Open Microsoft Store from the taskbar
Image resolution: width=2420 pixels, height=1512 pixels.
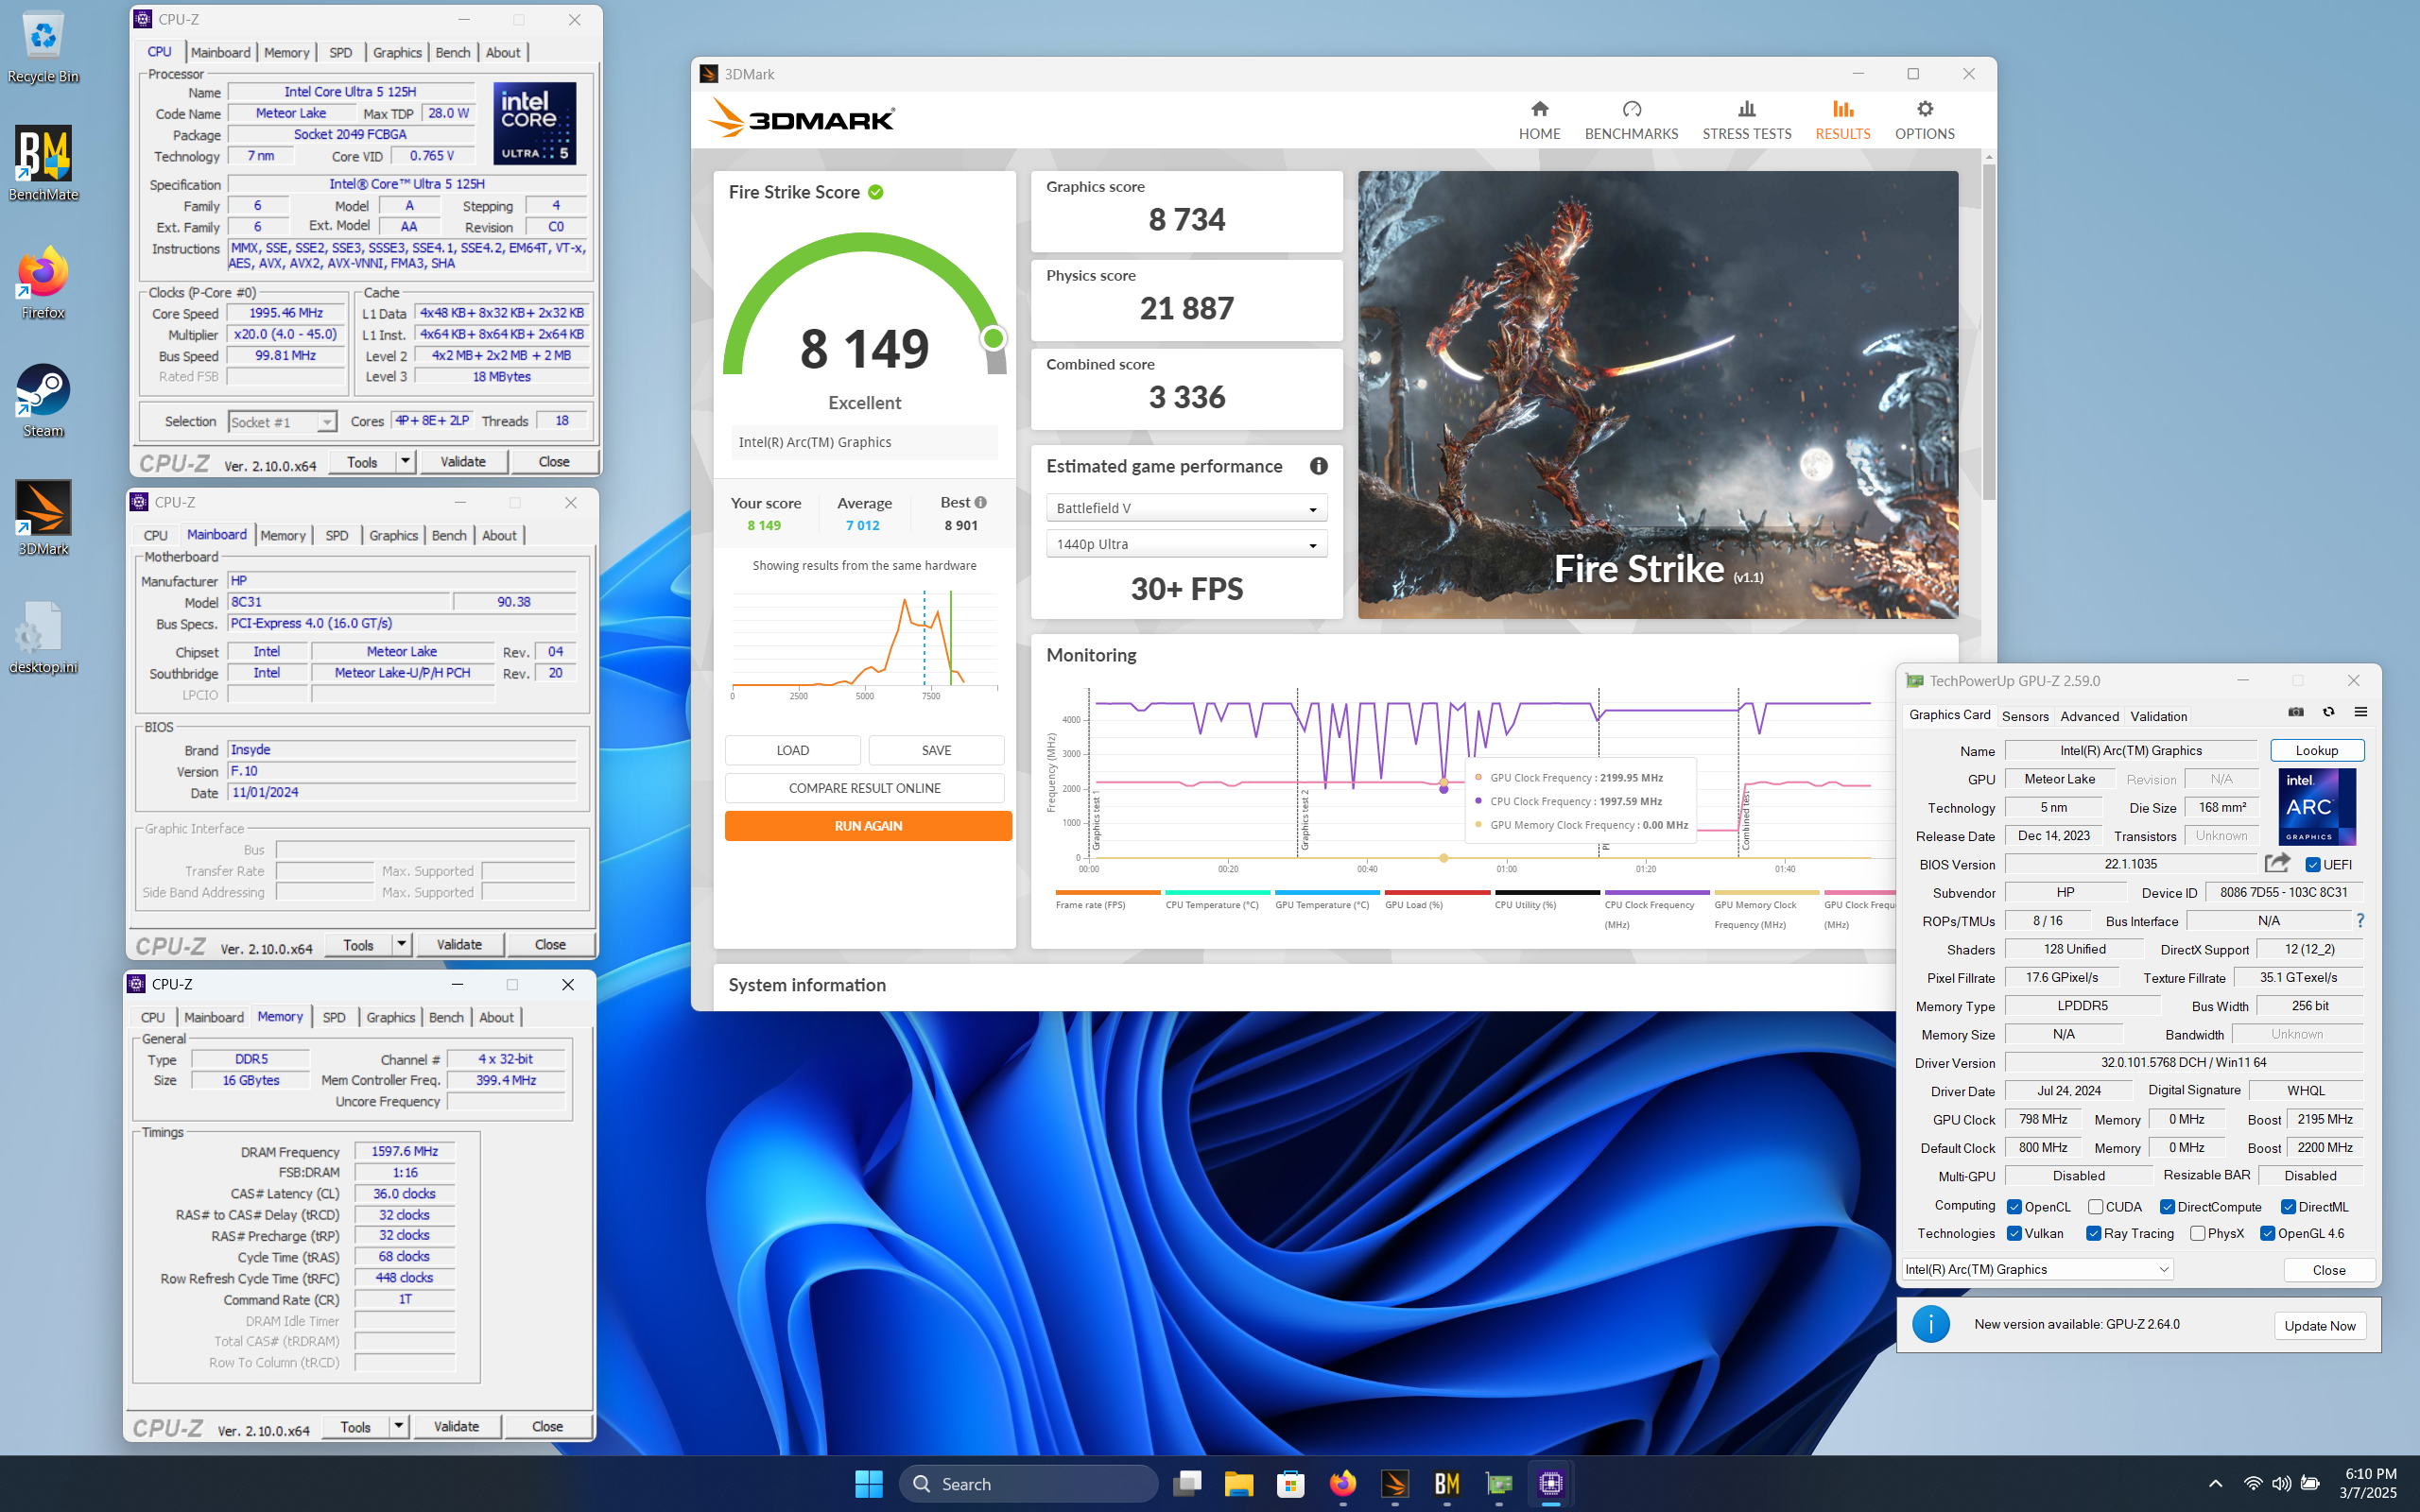[1290, 1484]
